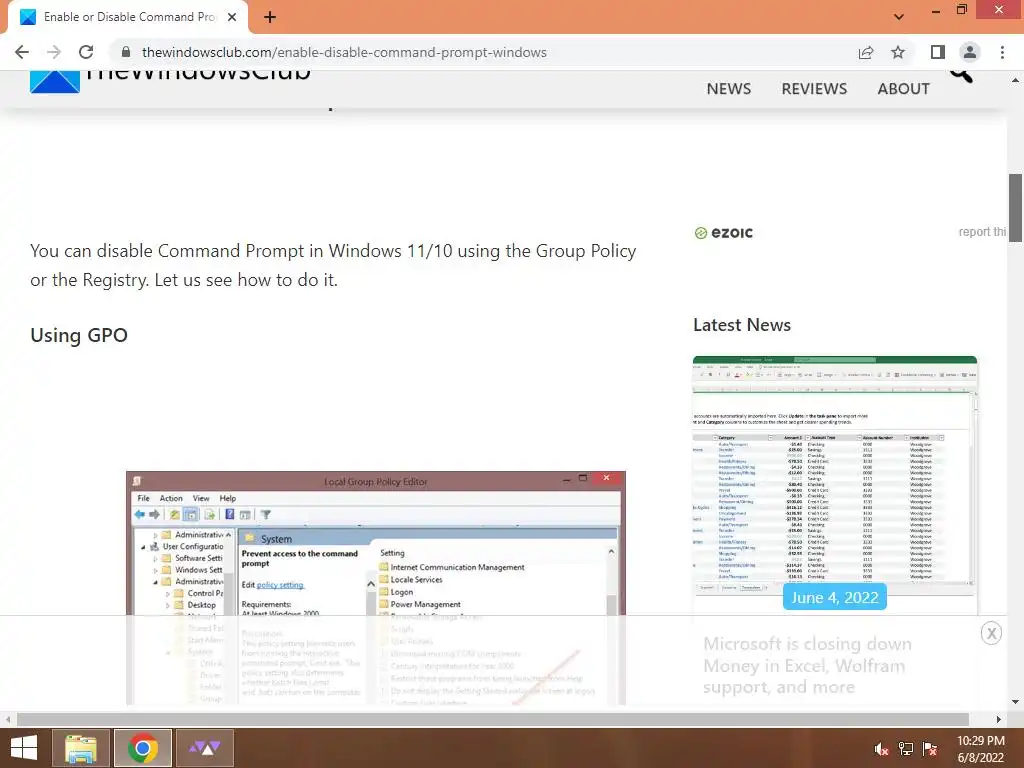Go to the REVIEWS section
The image size is (1024, 768).
point(814,89)
